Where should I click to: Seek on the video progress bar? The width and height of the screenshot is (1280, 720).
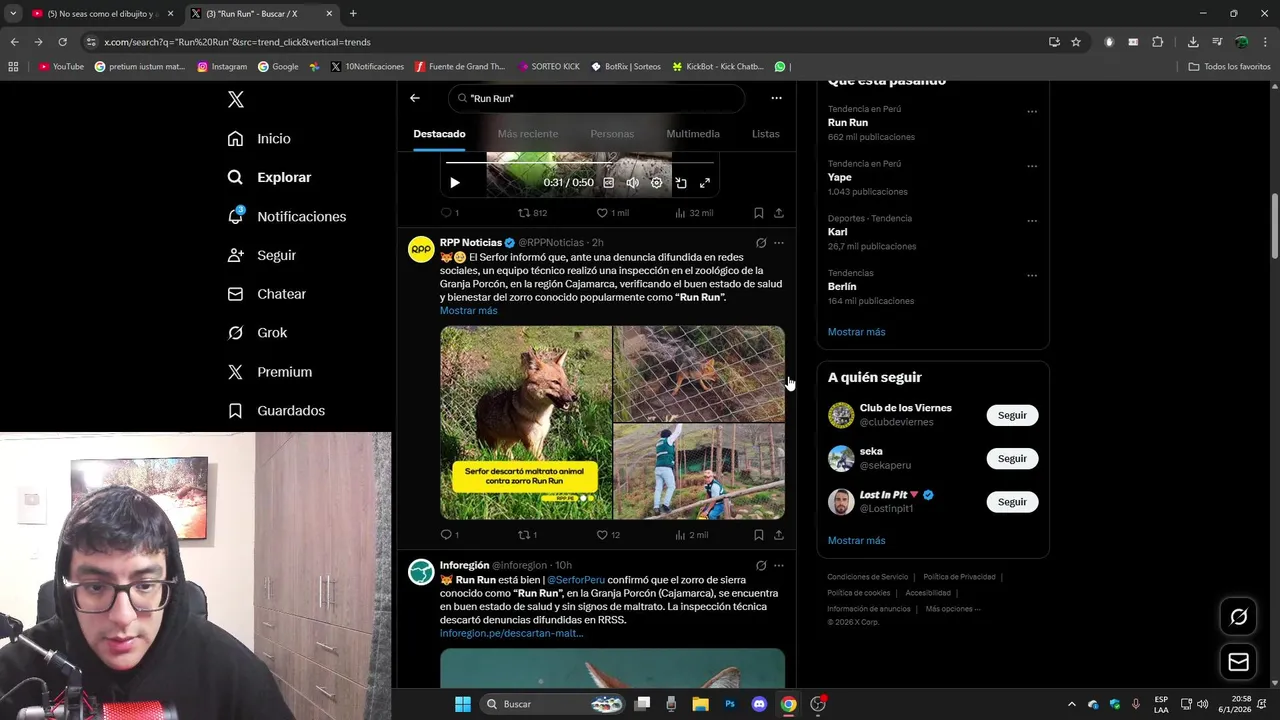click(x=580, y=162)
